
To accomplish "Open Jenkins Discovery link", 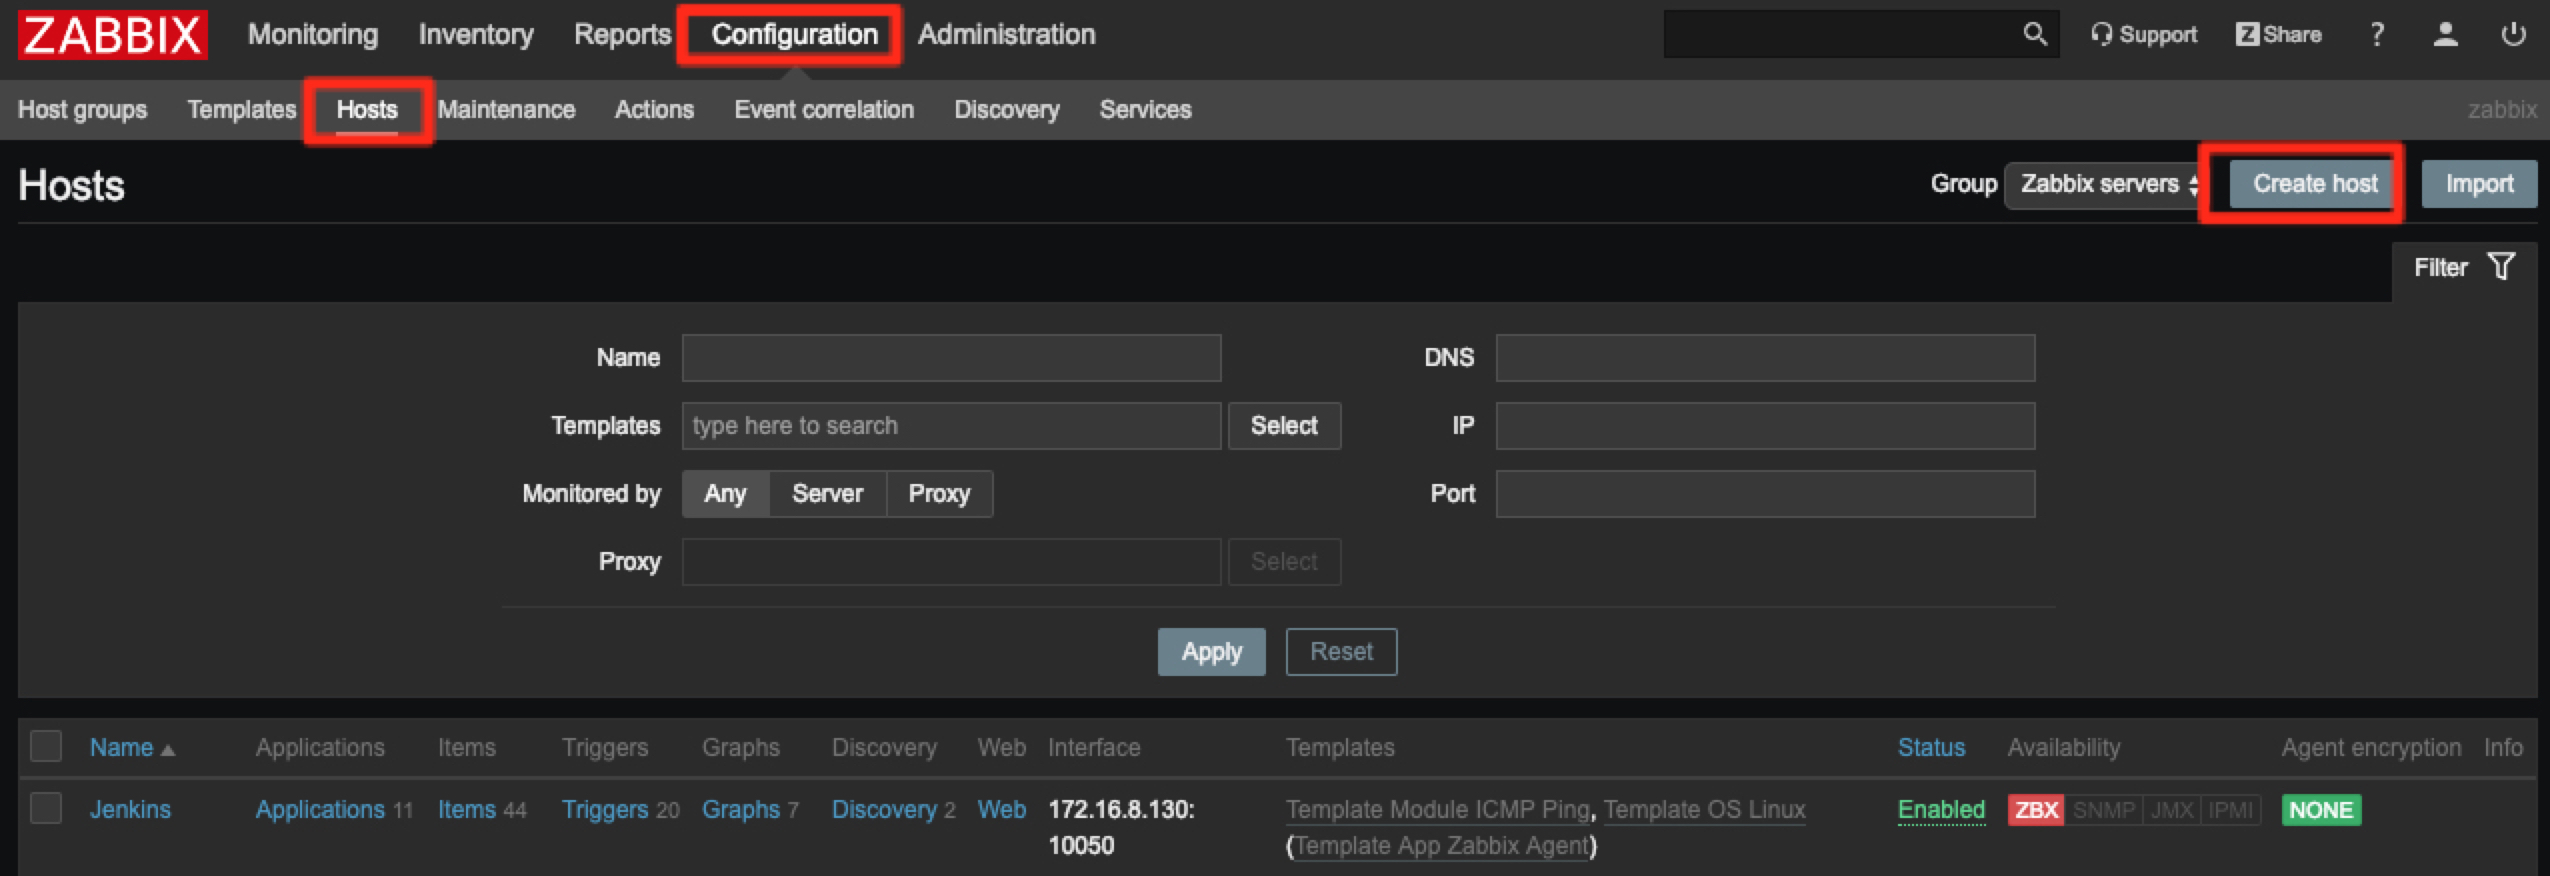I will point(884,810).
